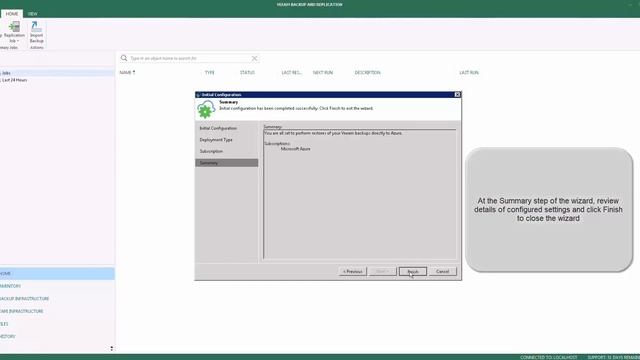Open the HOME view in navigation pane
The image size is (640, 360).
[x=57, y=273]
